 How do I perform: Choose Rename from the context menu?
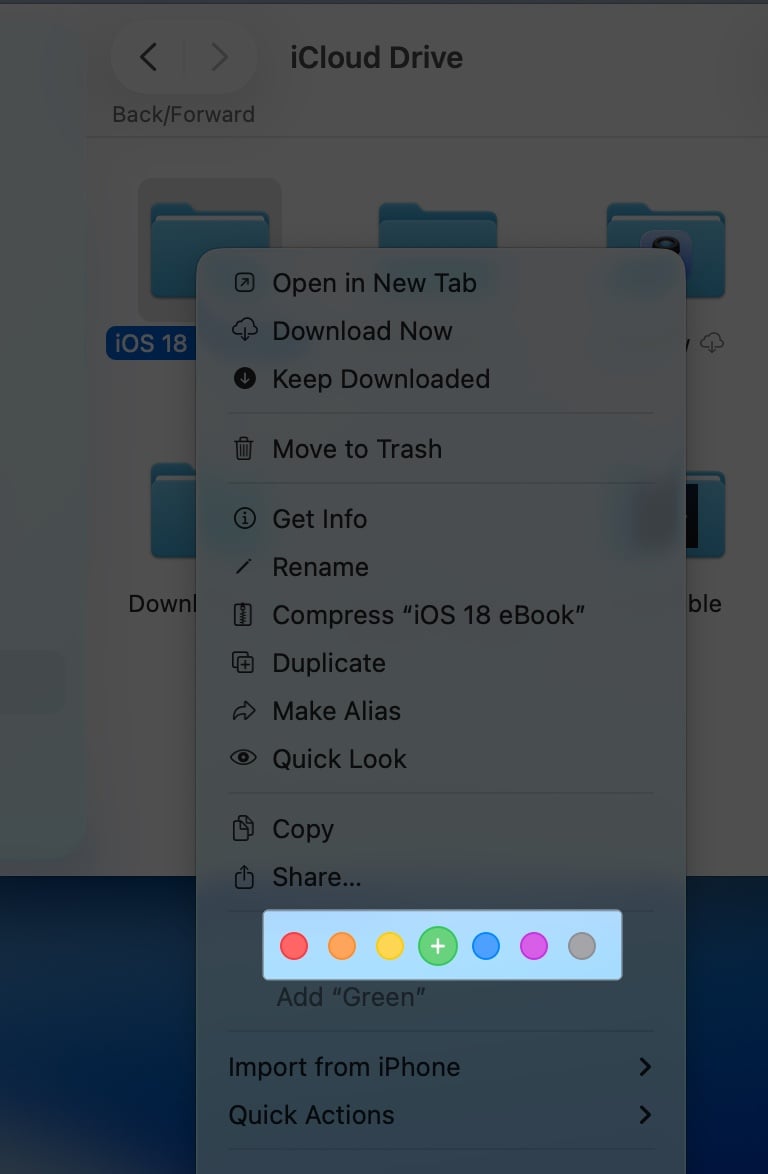tap(441, 567)
